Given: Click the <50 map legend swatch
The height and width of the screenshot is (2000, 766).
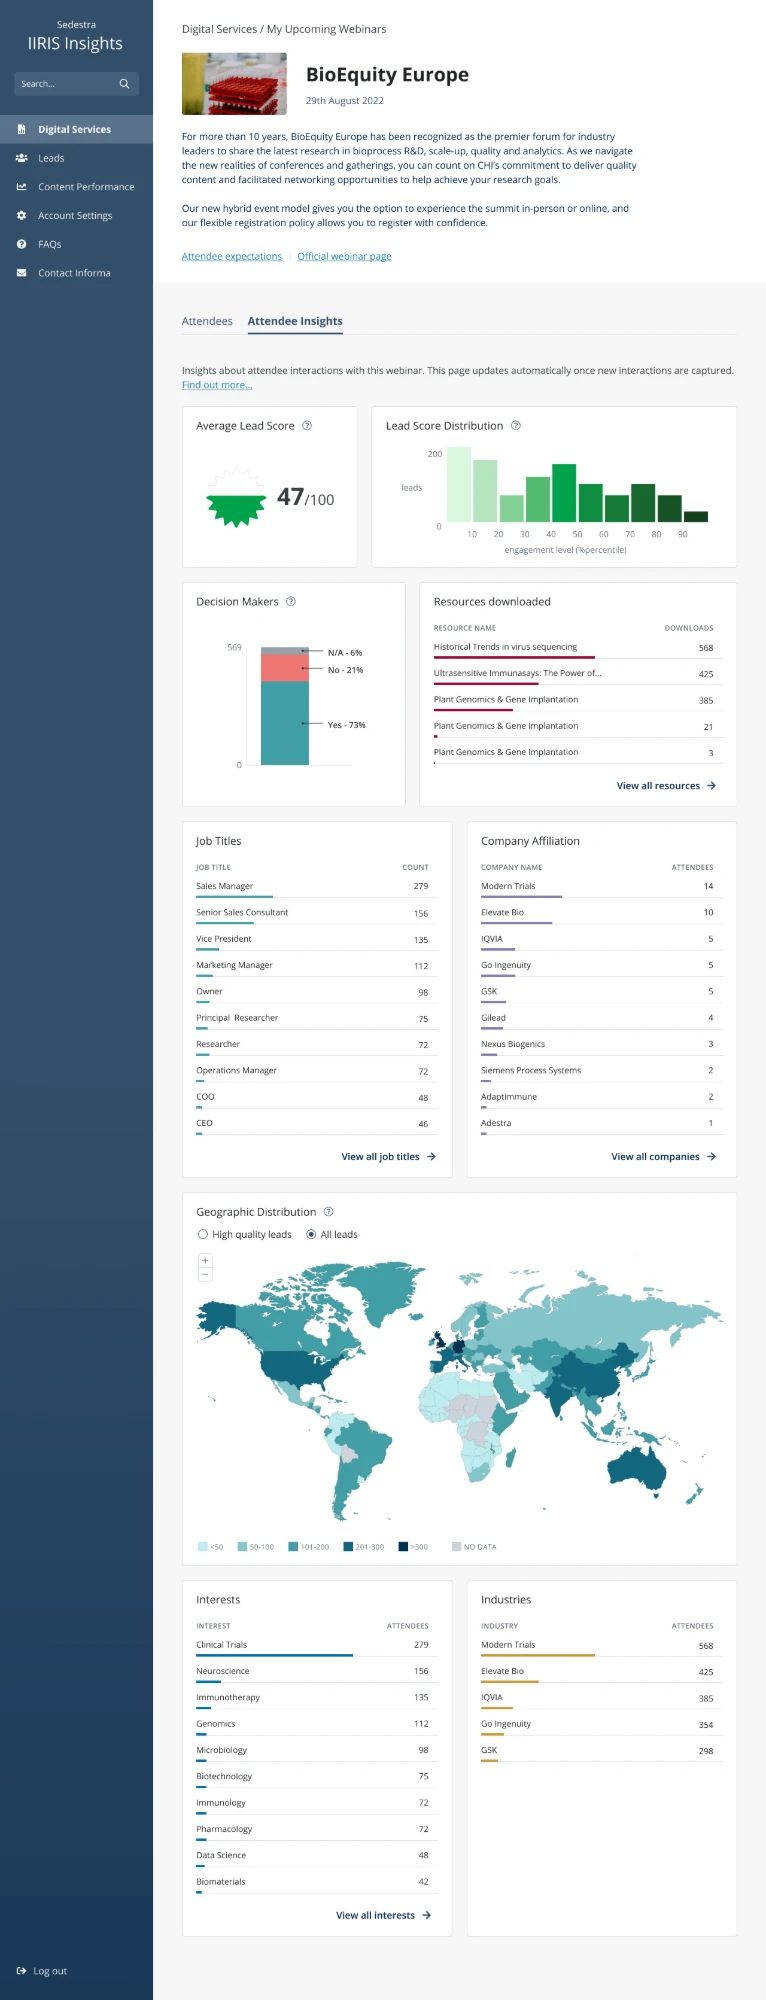Looking at the screenshot, I should click(203, 1546).
